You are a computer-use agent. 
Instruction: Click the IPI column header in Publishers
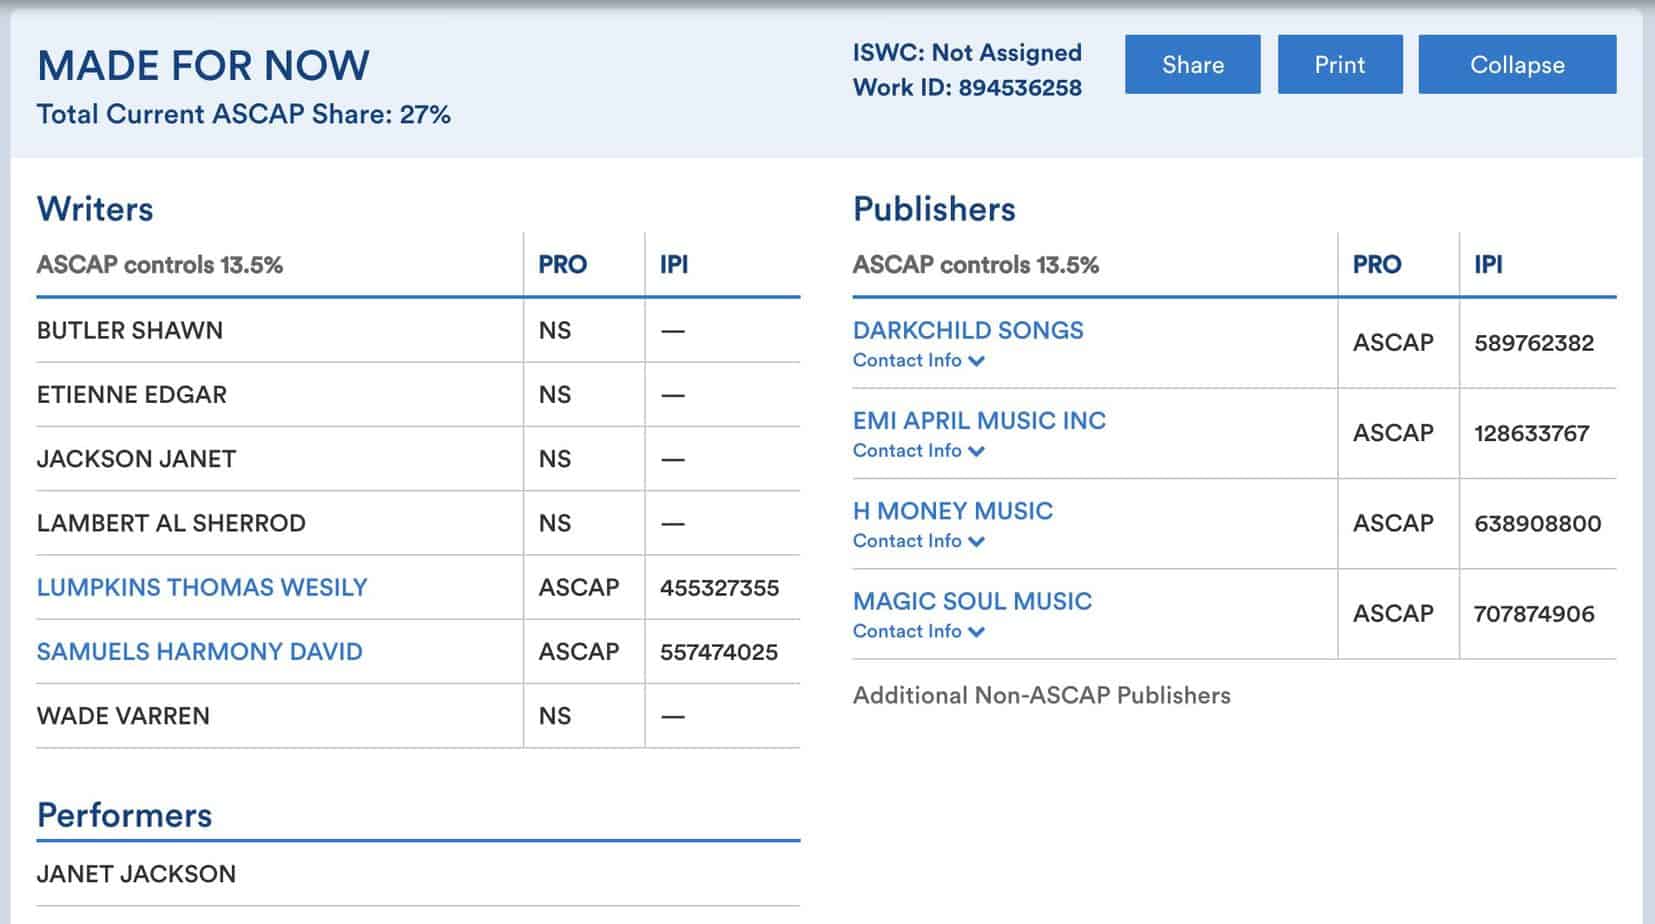[x=1487, y=265]
